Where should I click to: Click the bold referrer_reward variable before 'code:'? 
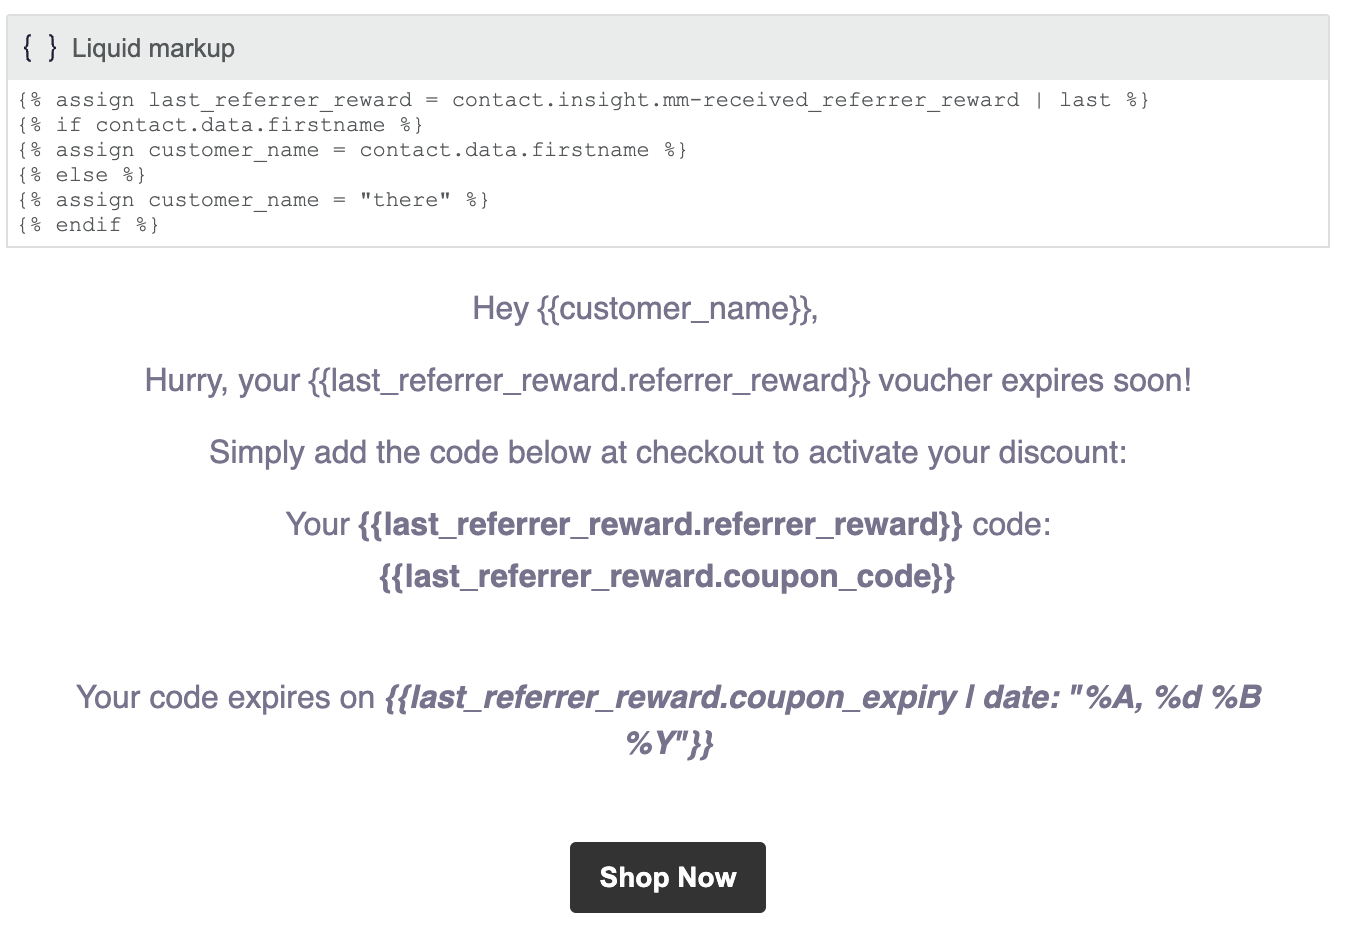coord(660,524)
